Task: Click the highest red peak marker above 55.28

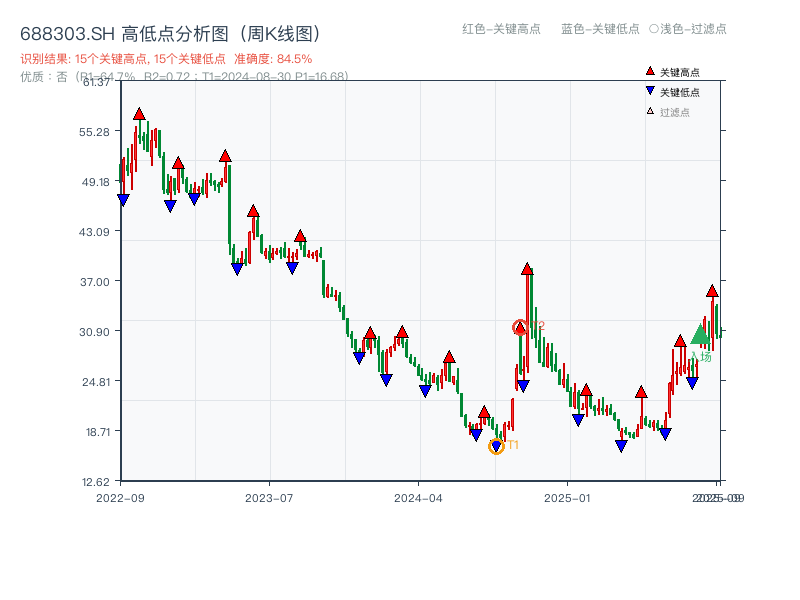Action: tap(139, 114)
